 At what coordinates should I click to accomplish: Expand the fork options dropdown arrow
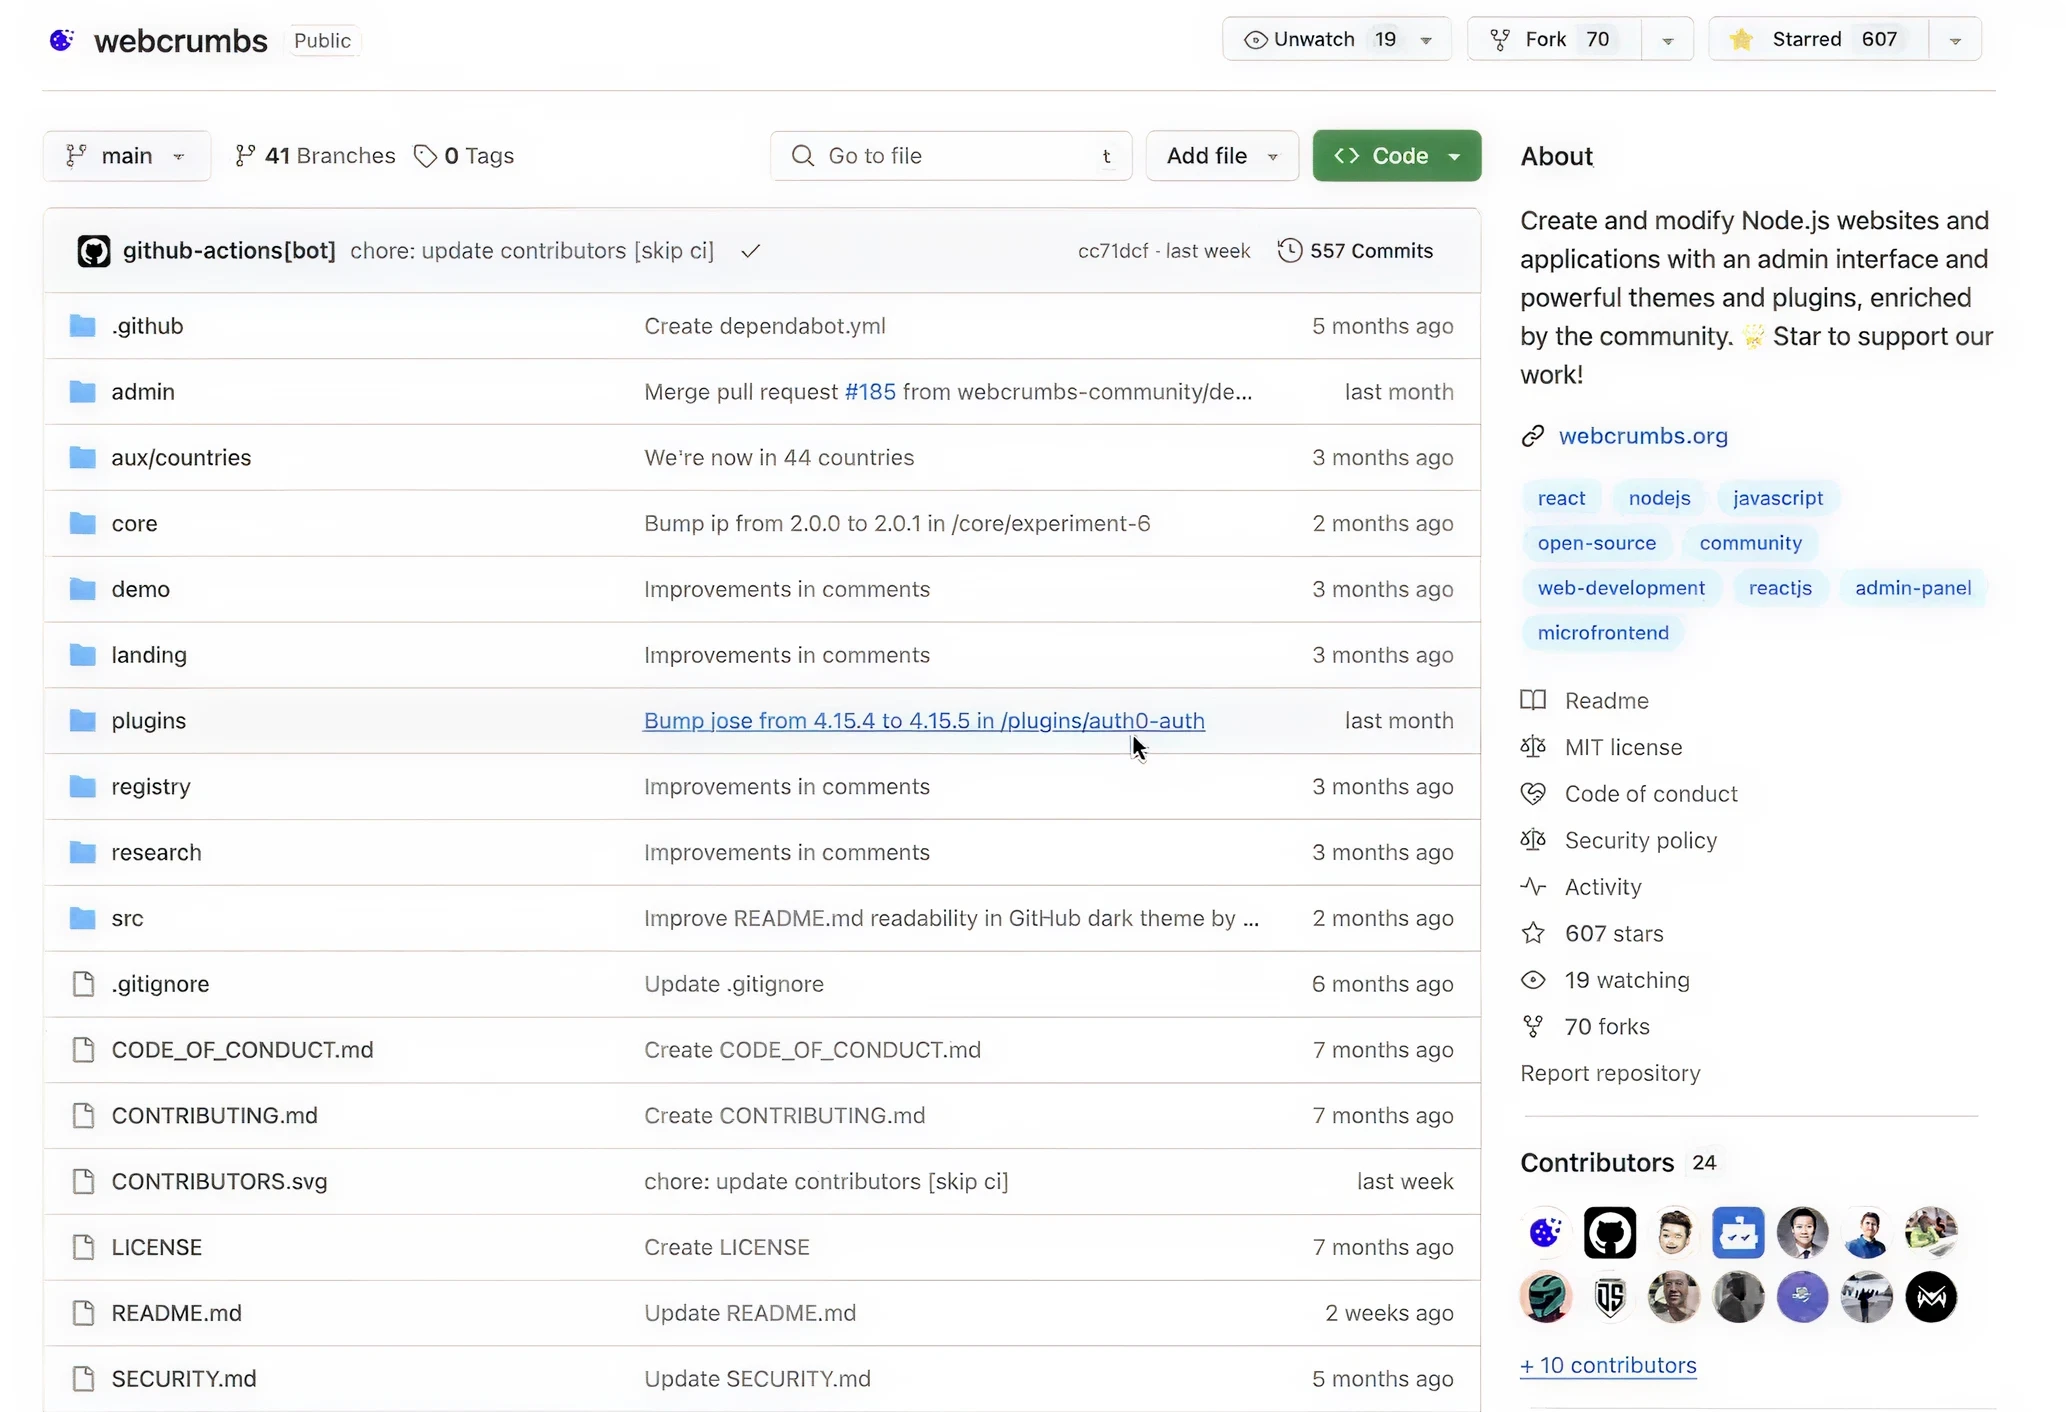coord(1667,40)
